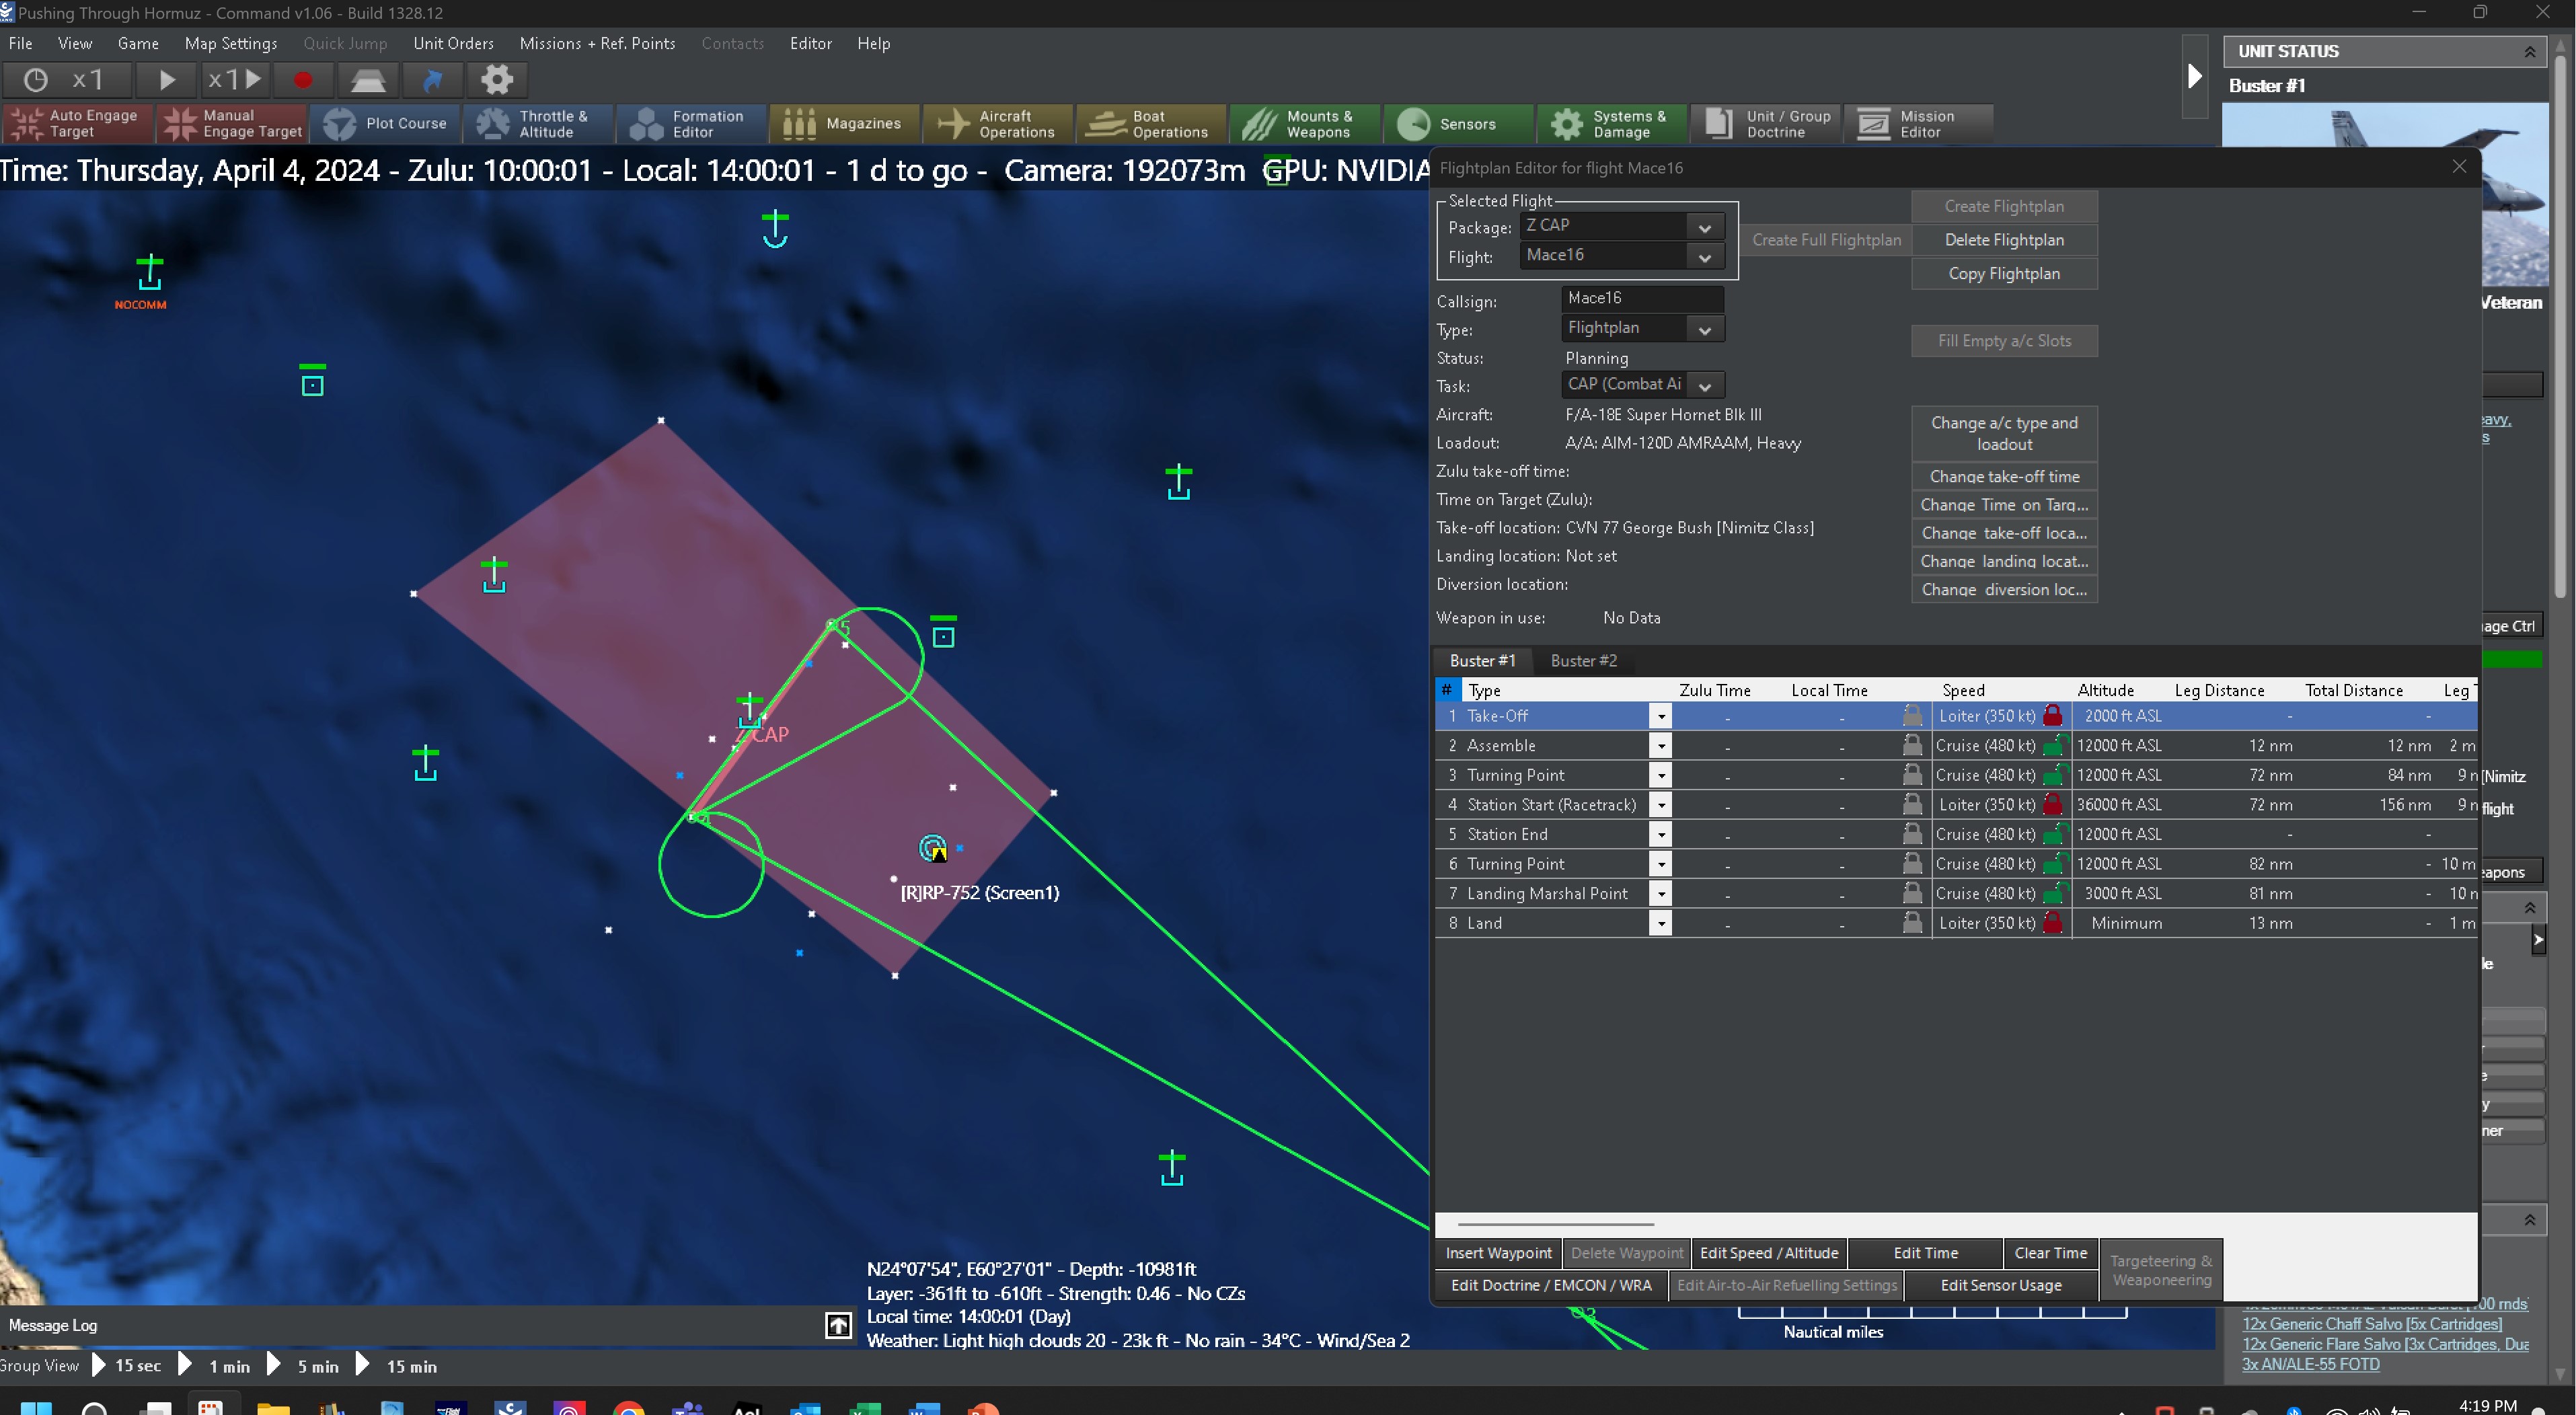This screenshot has width=2576, height=1415.
Task: Toggle the Take-Off row time lock
Action: click(1912, 715)
